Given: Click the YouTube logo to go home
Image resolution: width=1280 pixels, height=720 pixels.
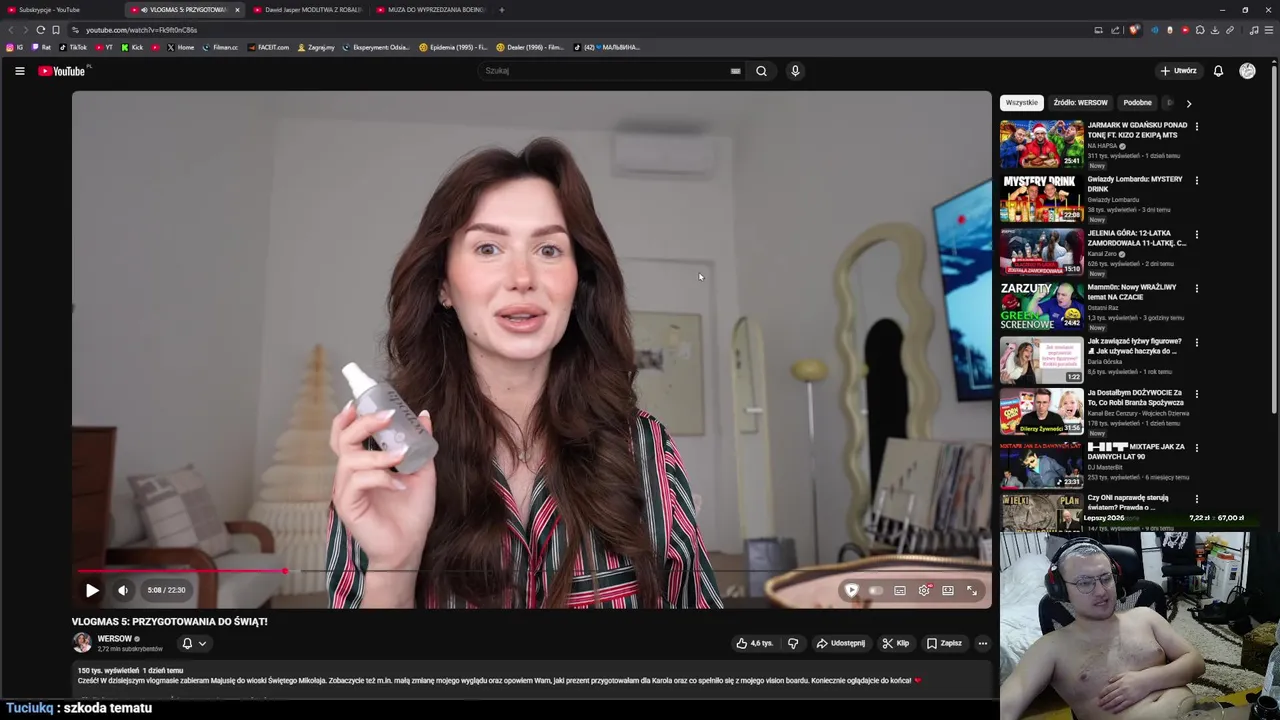Looking at the screenshot, I should 64,71.
